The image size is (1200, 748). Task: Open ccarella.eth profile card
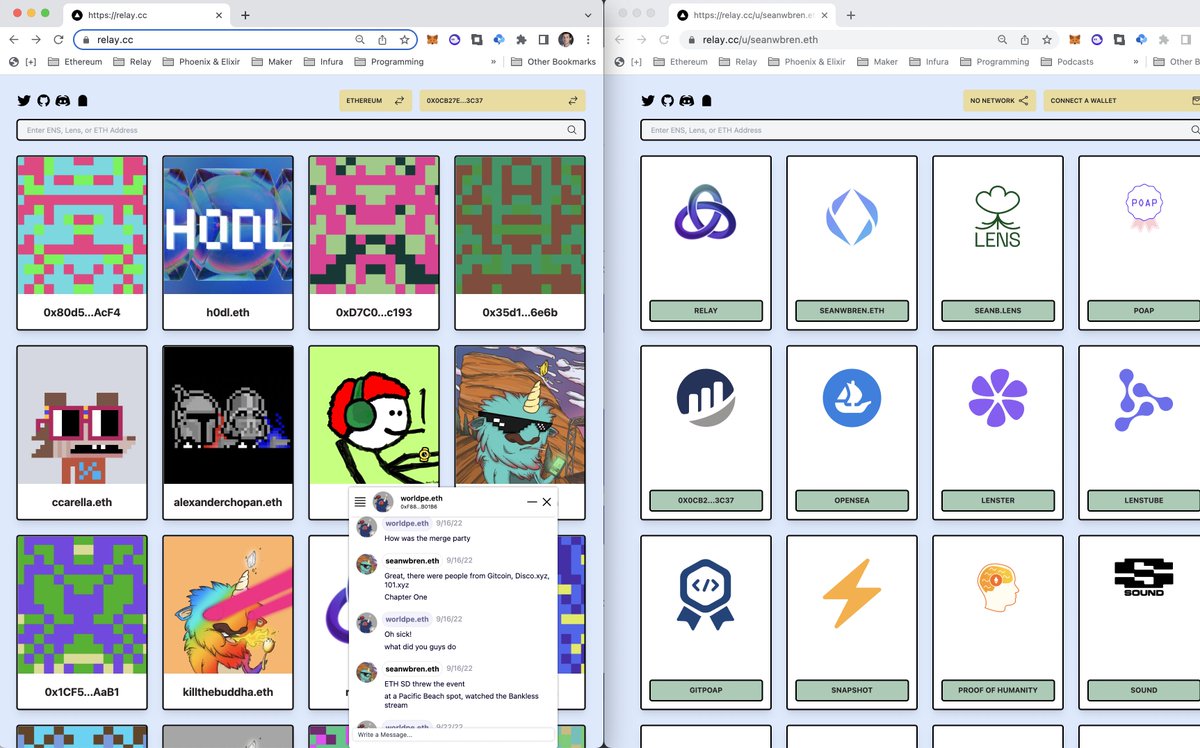(82, 432)
